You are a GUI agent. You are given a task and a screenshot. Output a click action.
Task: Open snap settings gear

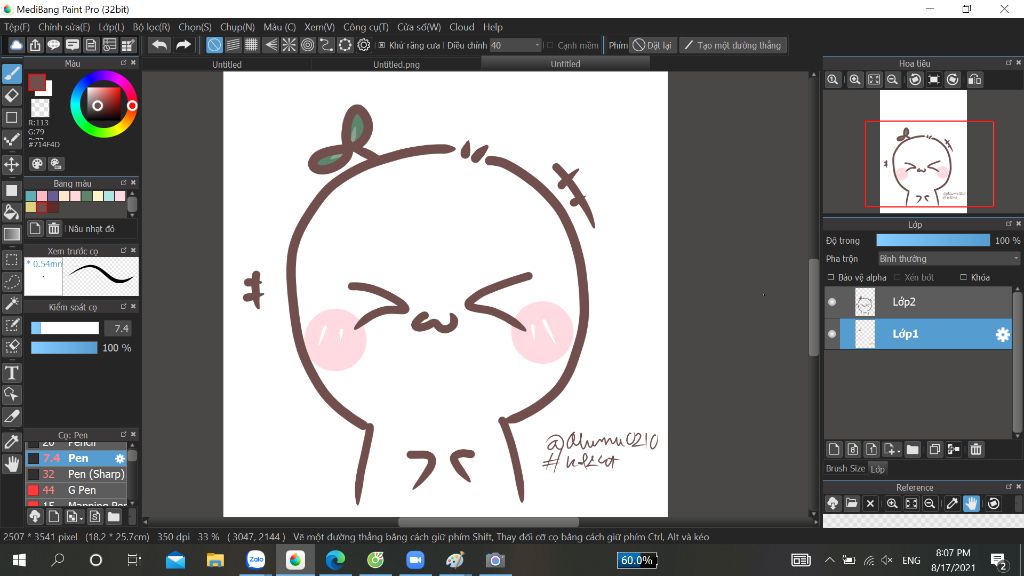364,45
